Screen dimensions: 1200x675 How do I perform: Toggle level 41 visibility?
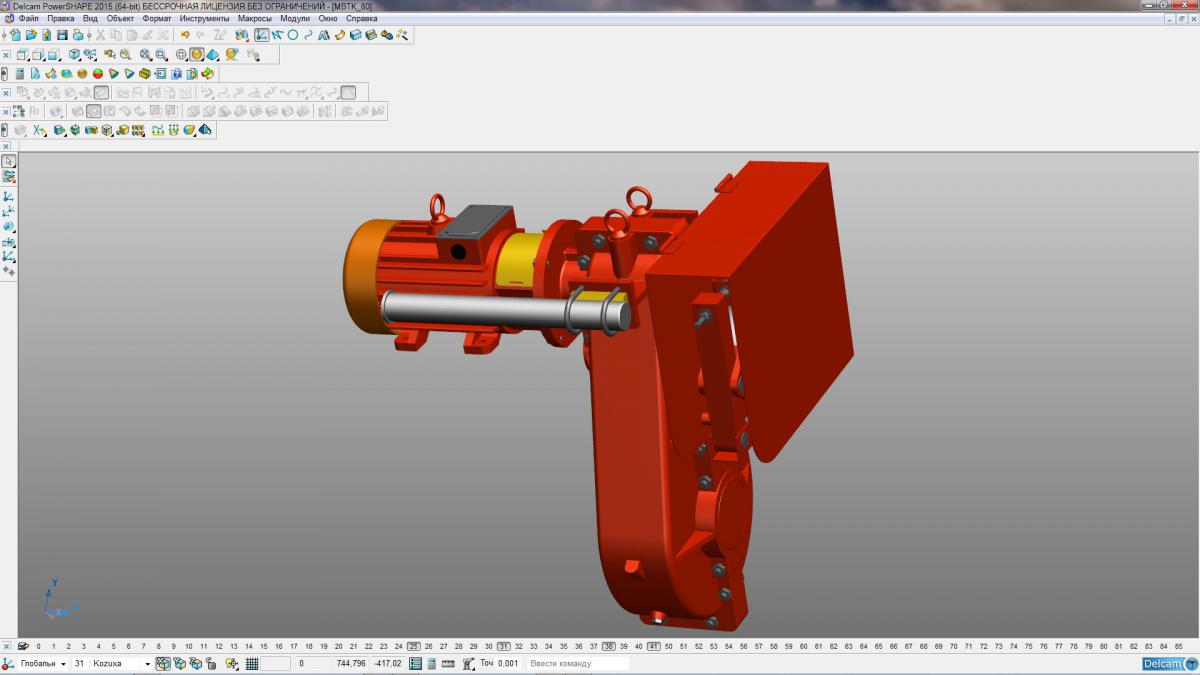(654, 646)
